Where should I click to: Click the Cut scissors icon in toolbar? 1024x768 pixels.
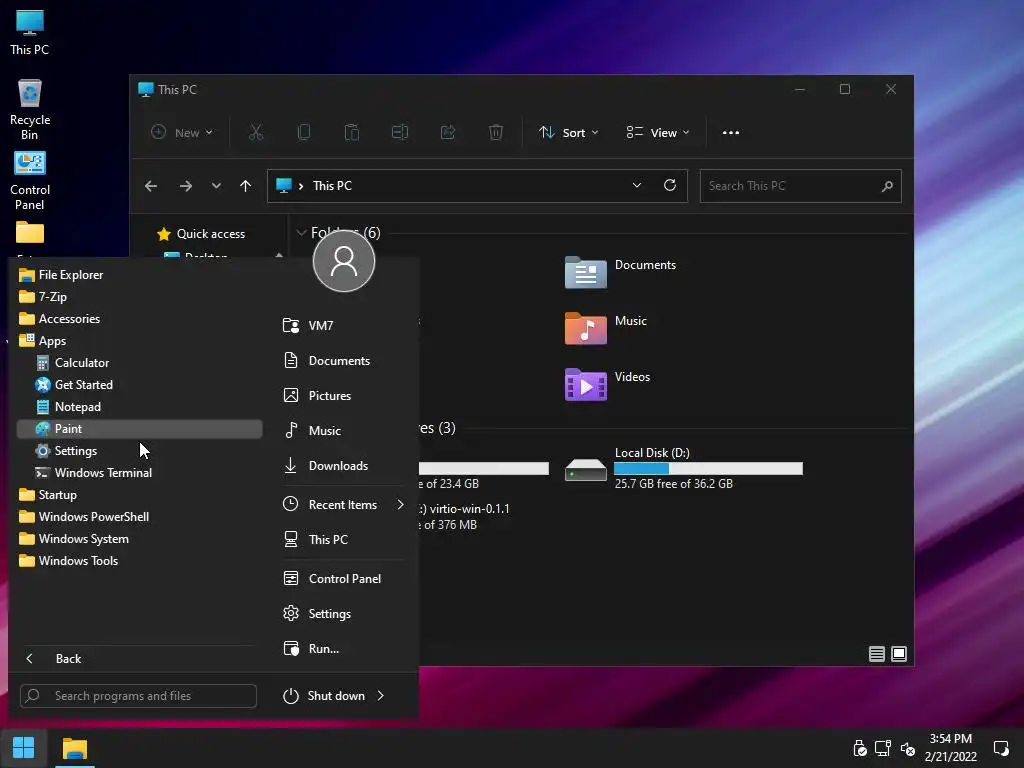pos(255,133)
